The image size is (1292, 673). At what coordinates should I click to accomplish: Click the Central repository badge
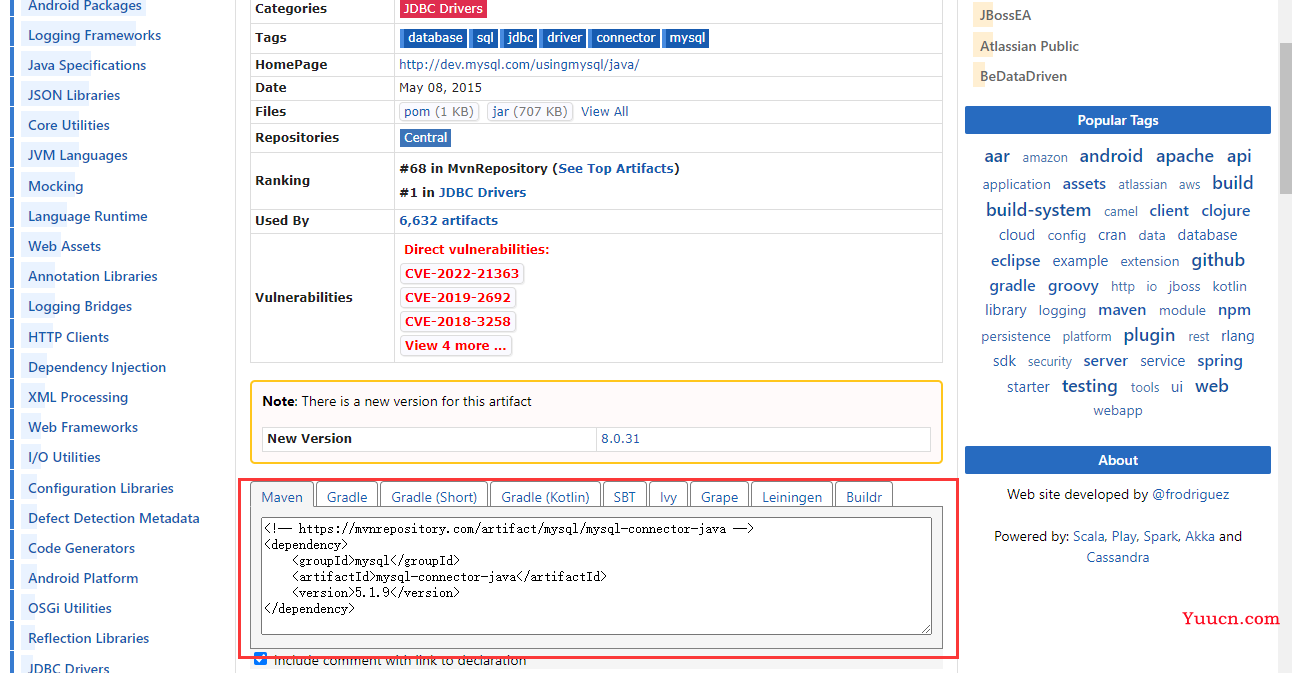[426, 138]
